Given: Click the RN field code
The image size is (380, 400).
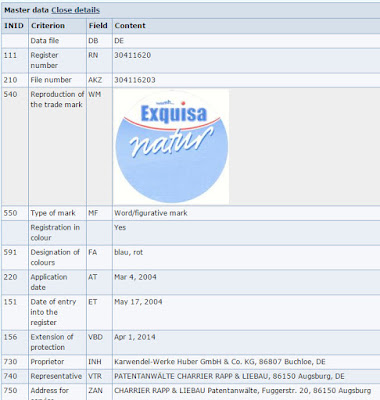Looking at the screenshot, I should pyautogui.click(x=93, y=55).
